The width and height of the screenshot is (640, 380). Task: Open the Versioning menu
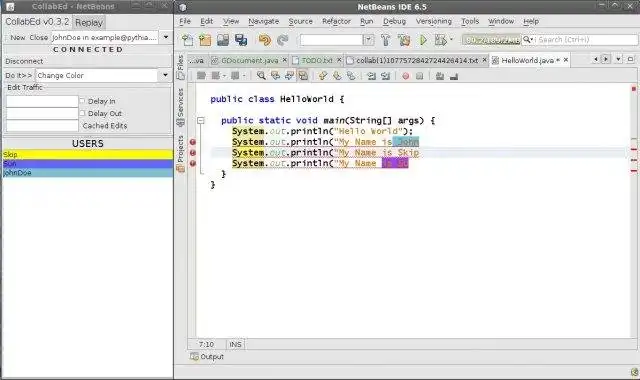(x=433, y=21)
